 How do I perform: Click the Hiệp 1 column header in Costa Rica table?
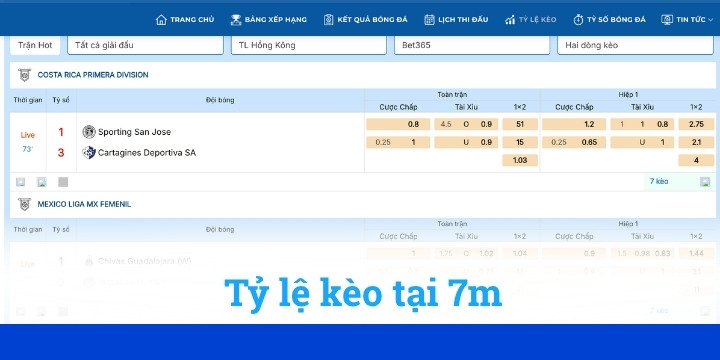[628, 95]
